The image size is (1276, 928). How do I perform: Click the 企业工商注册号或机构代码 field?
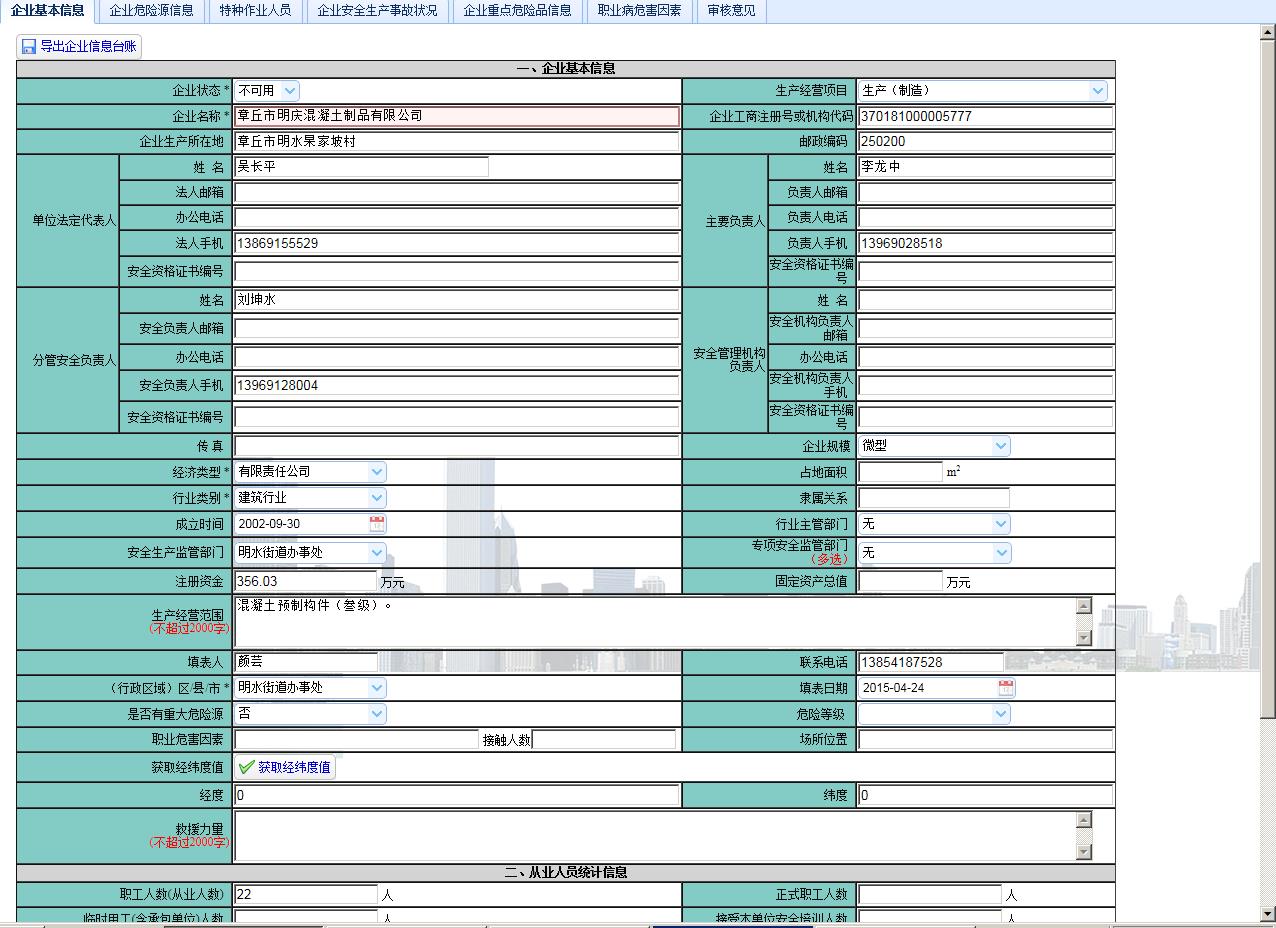point(985,116)
